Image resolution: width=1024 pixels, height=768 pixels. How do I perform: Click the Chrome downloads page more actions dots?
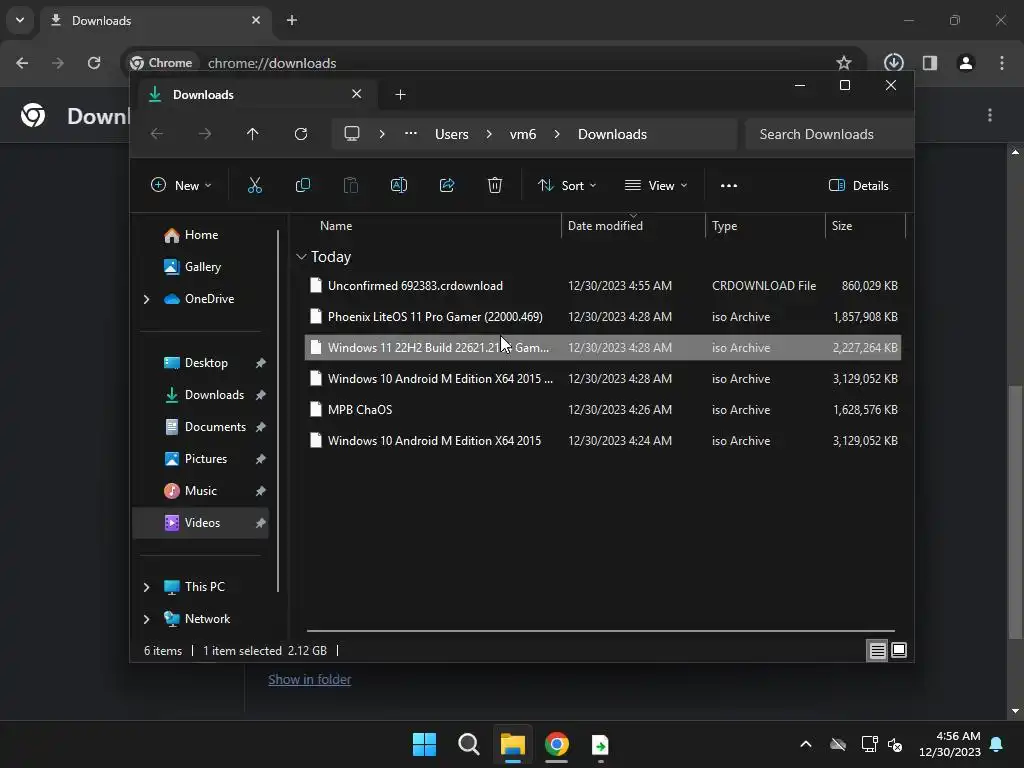tap(990, 116)
